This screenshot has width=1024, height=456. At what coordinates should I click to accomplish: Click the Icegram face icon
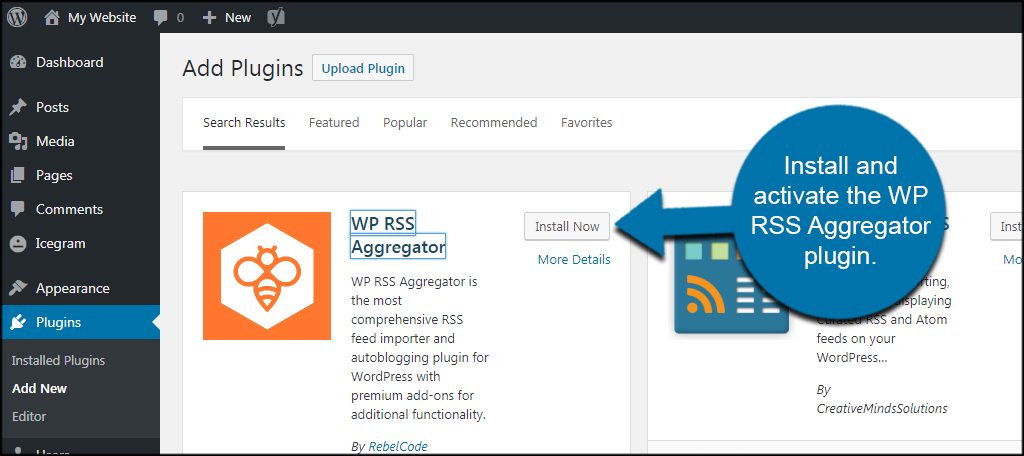click(18, 244)
